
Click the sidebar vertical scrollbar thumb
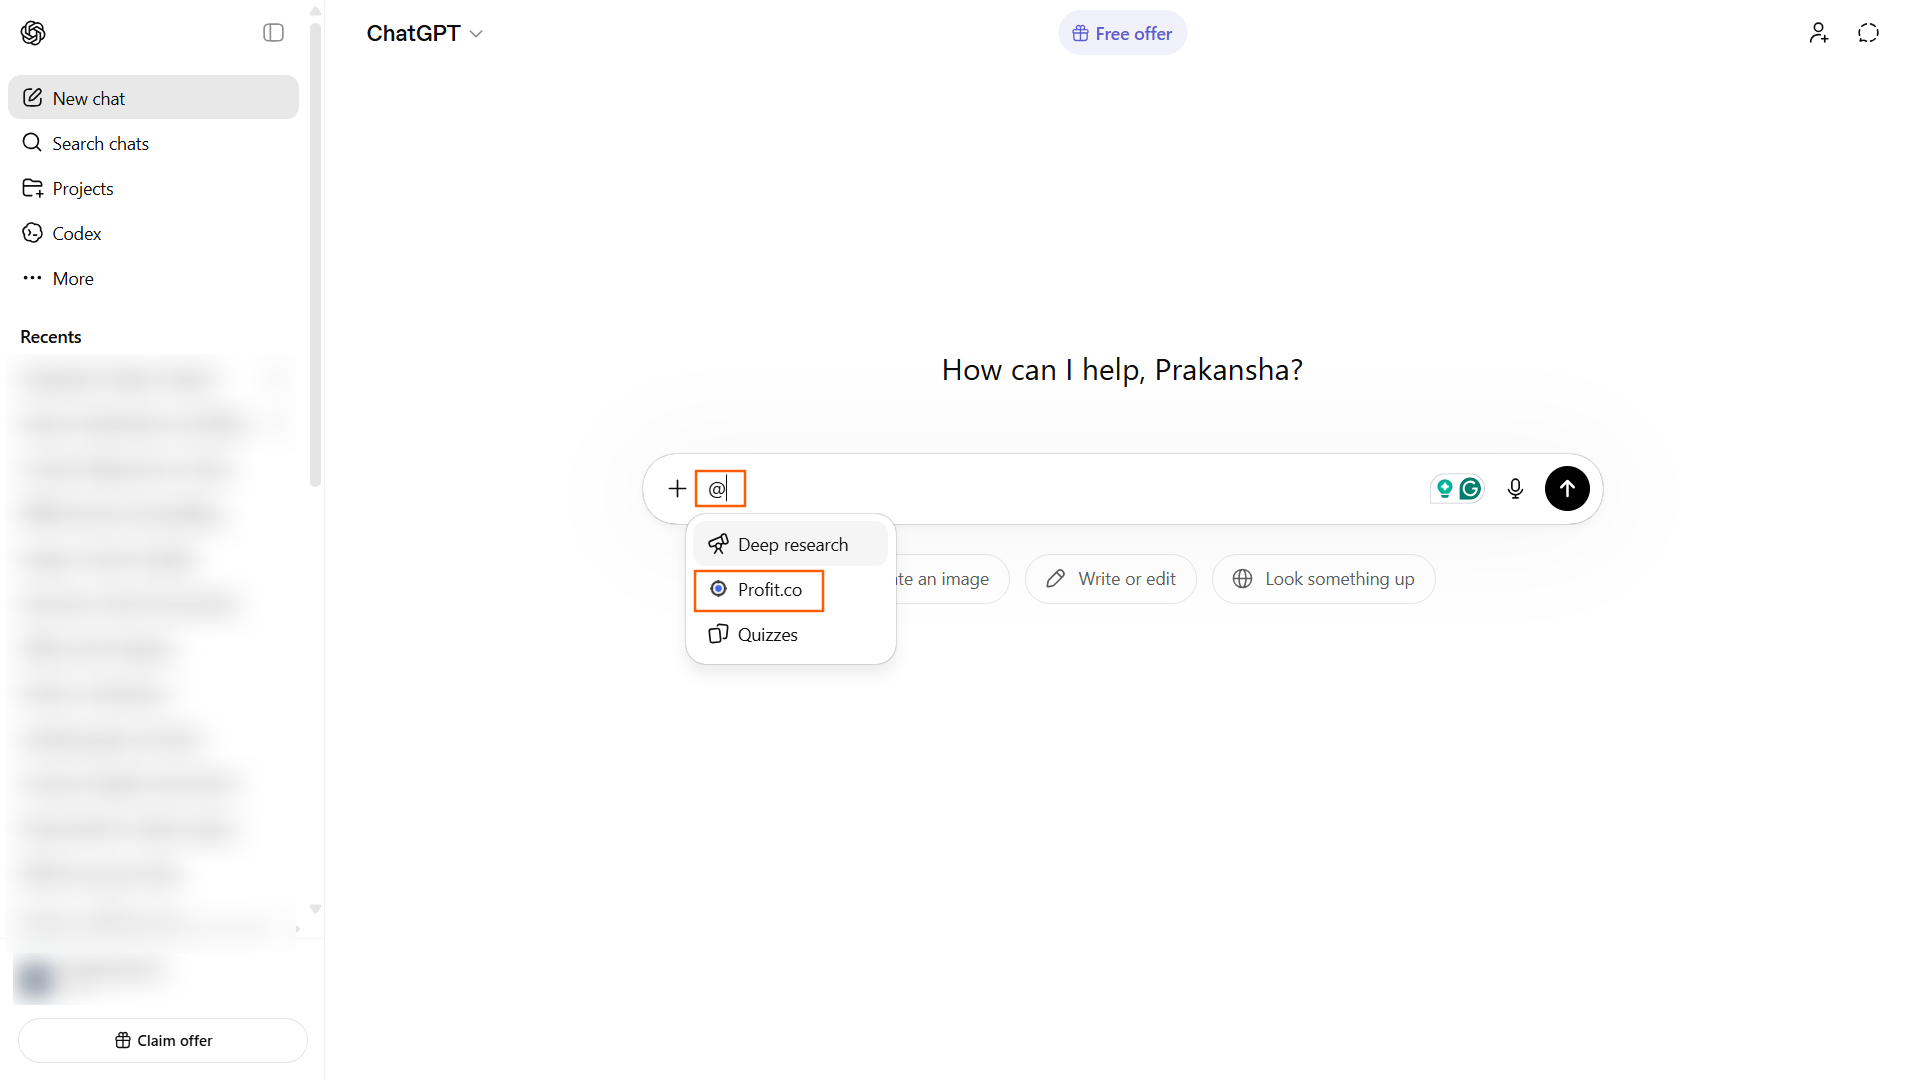[315, 255]
